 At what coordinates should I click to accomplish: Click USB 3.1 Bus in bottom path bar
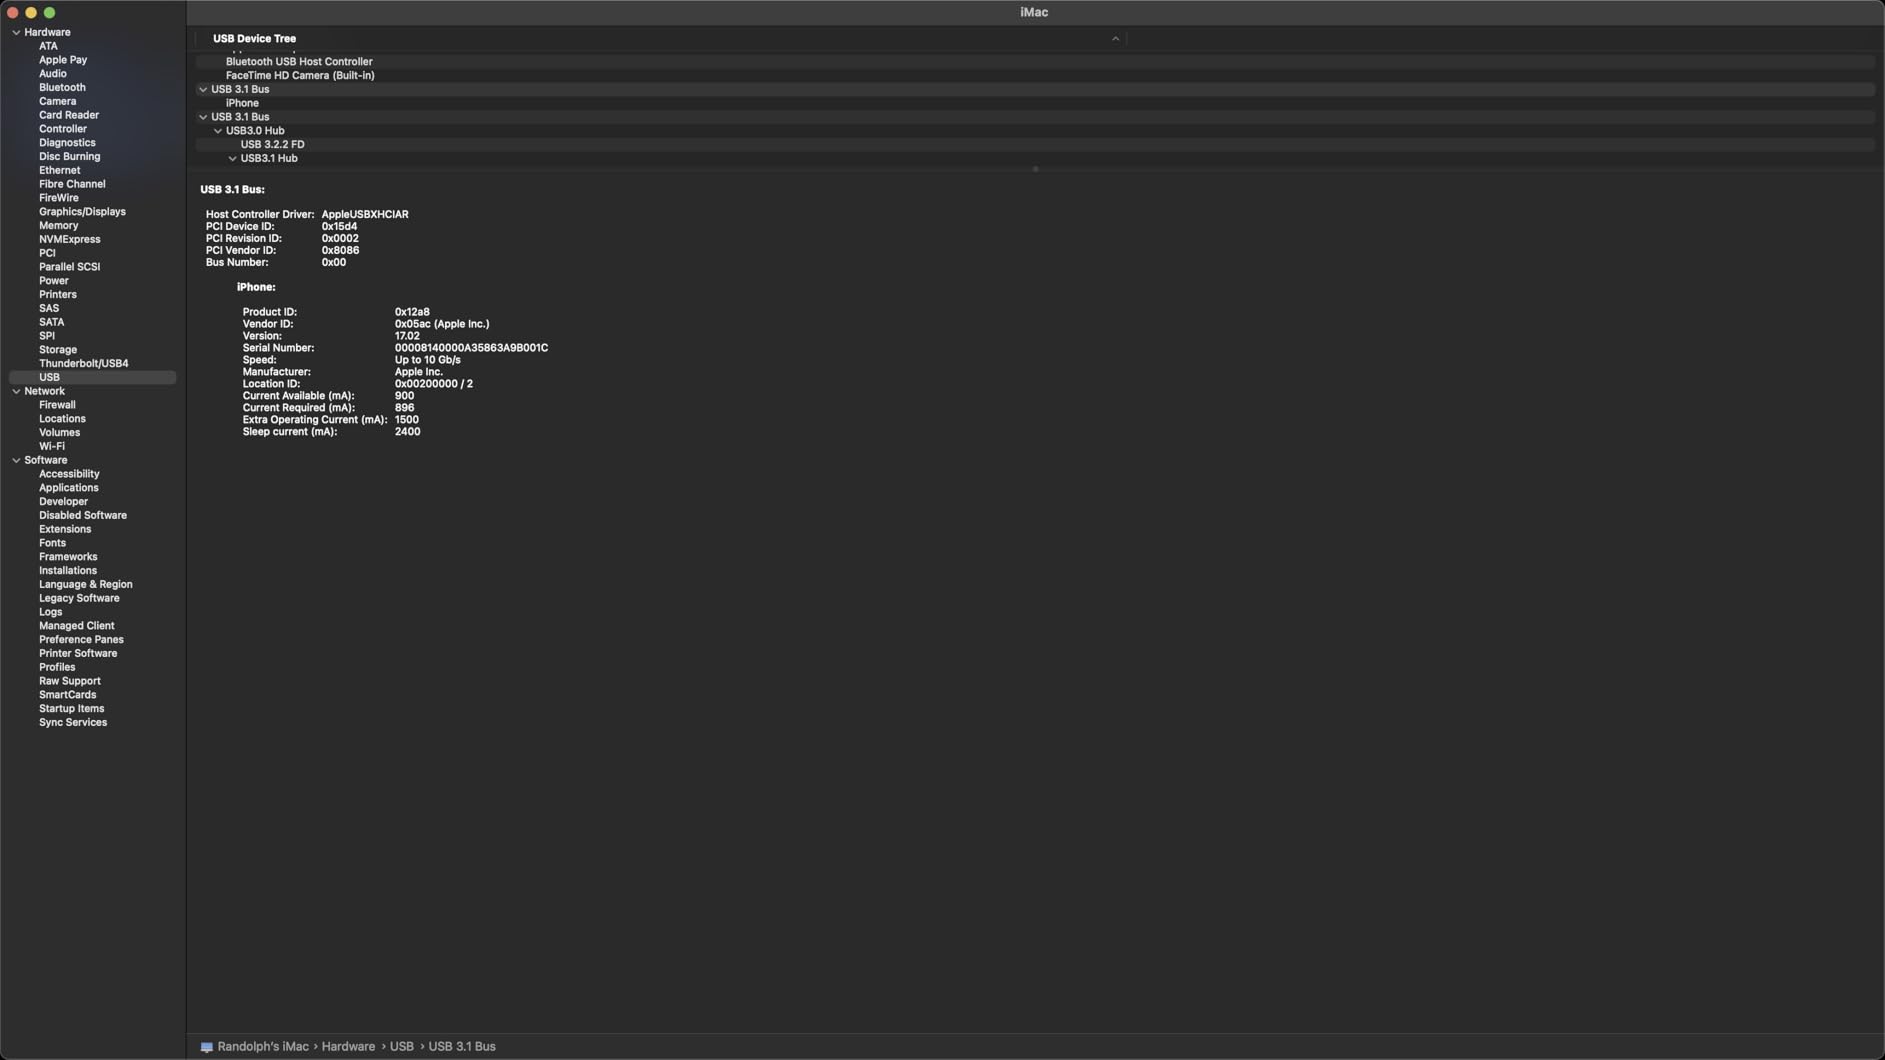(462, 1047)
